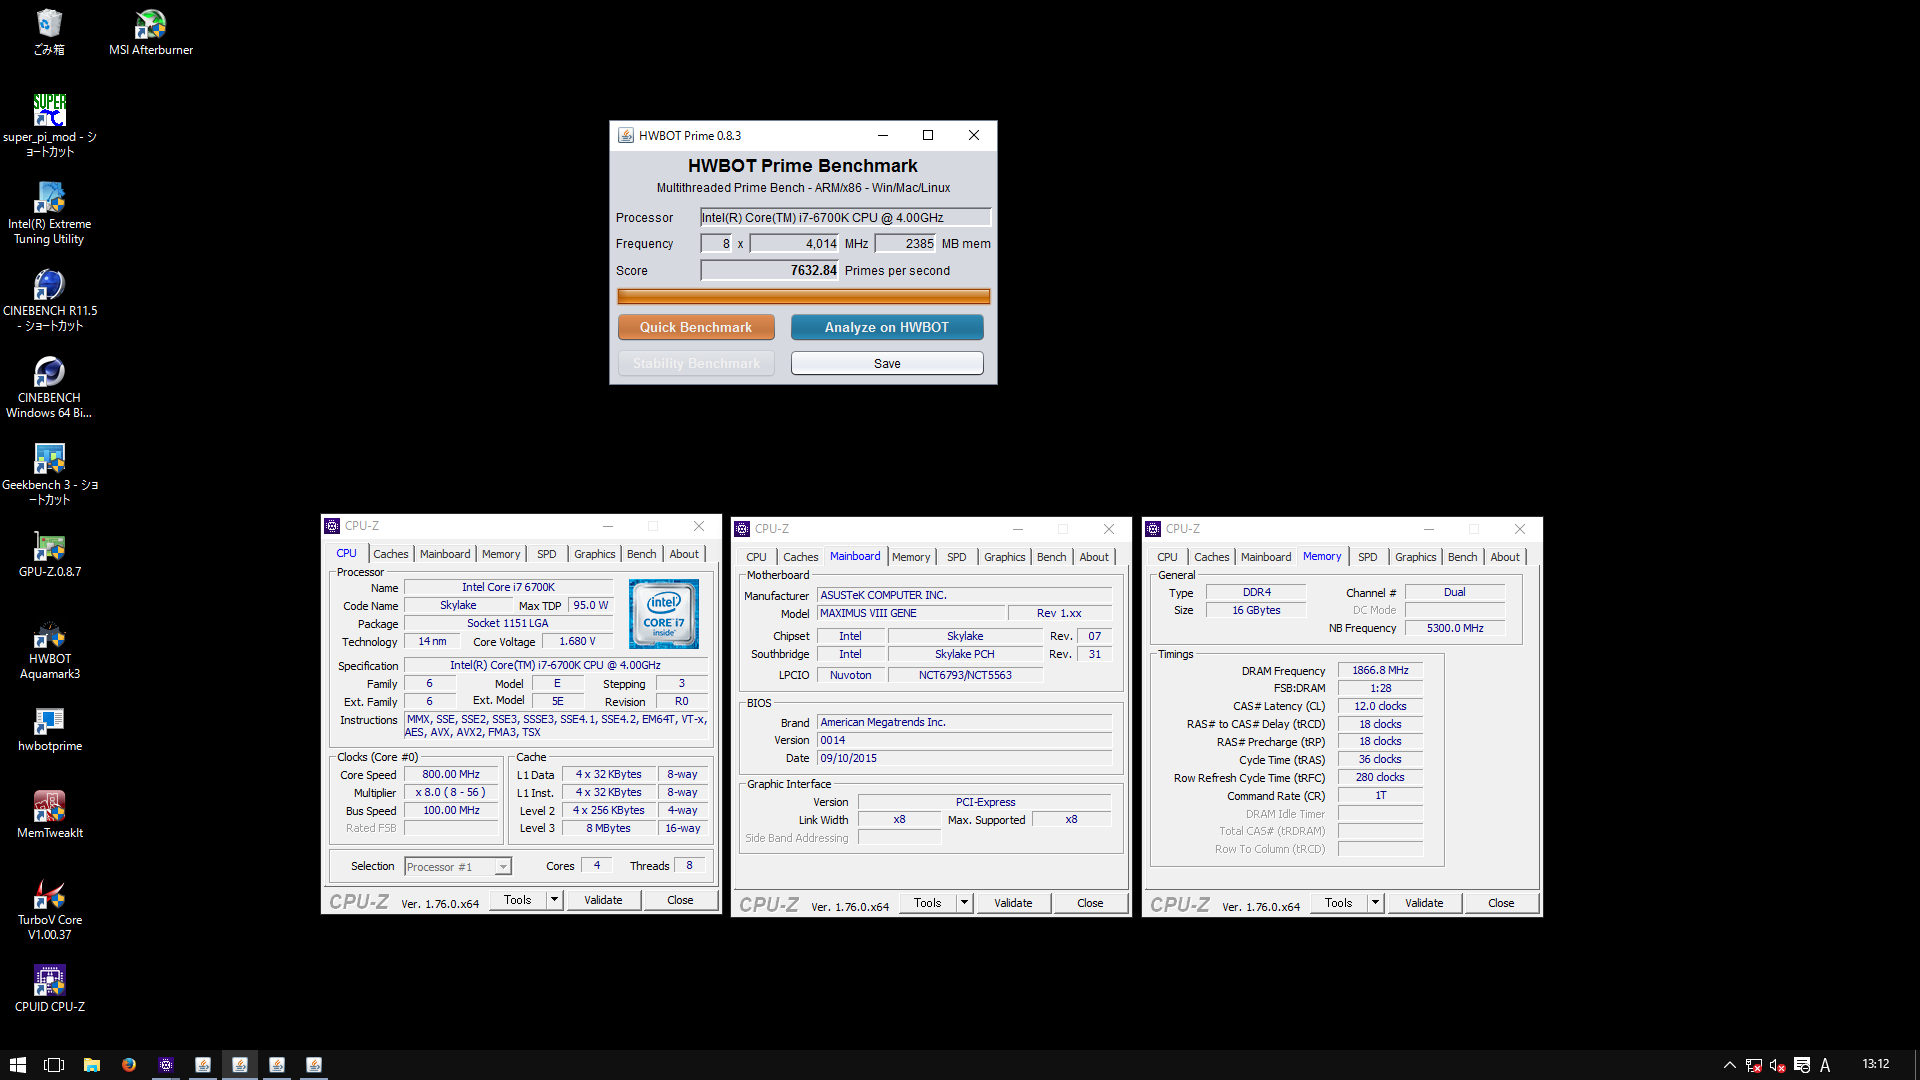1920x1080 pixels.
Task: Click the DRAM Frequency value 1866.8 MHz
Action: click(1380, 671)
